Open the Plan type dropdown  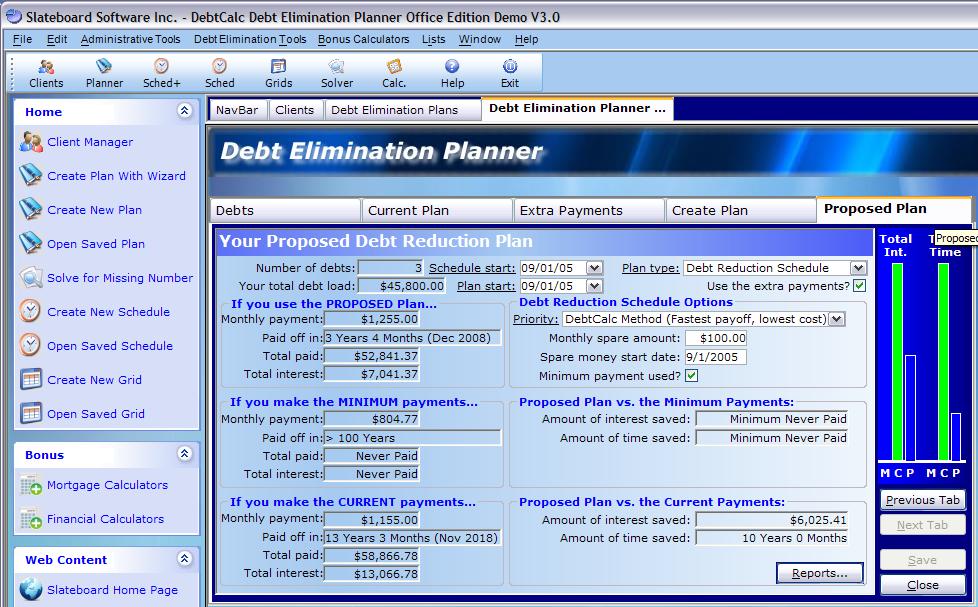[x=858, y=268]
